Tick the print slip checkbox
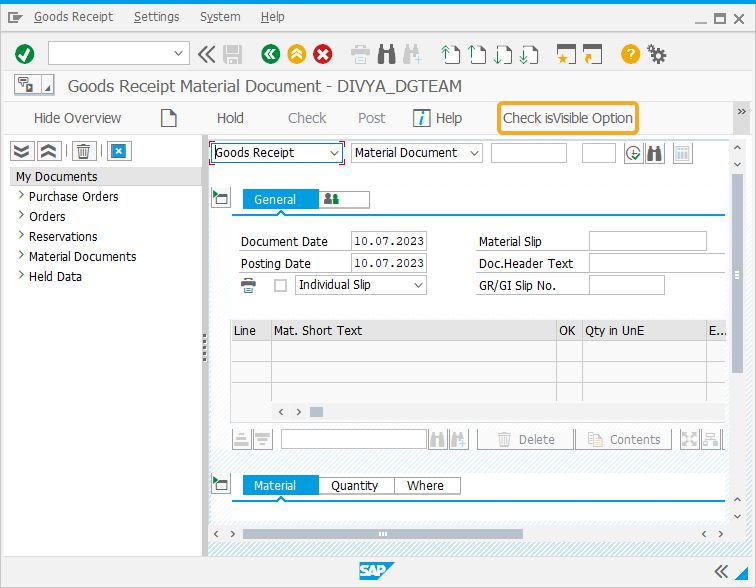756x588 pixels. tap(280, 285)
